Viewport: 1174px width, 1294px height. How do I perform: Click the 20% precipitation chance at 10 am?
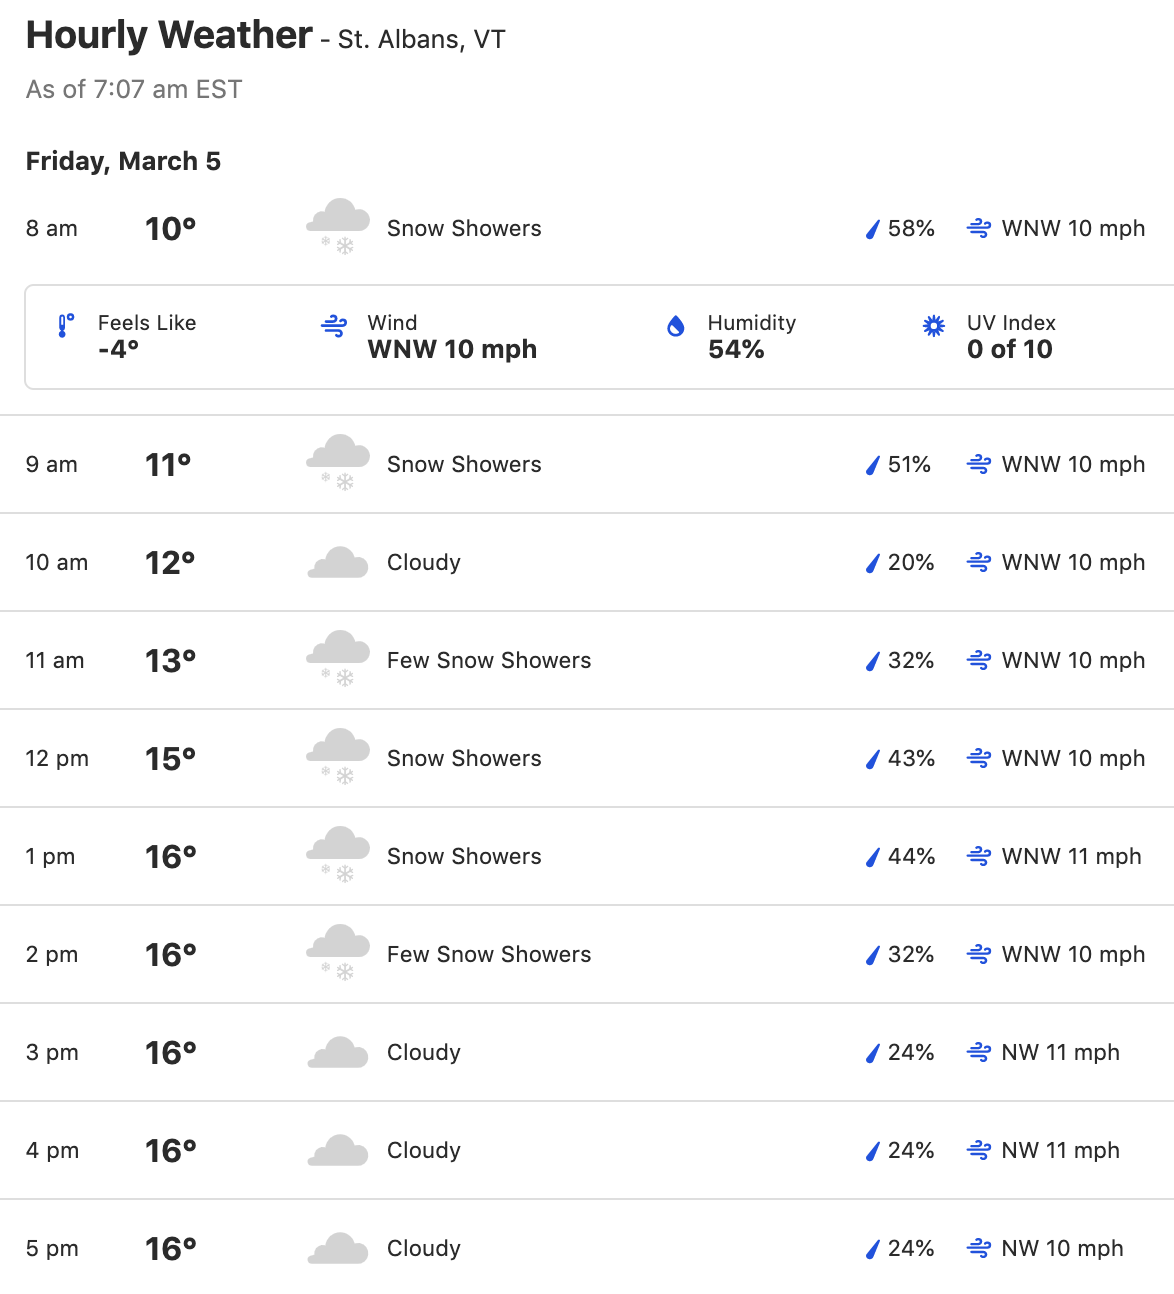pyautogui.click(x=910, y=562)
